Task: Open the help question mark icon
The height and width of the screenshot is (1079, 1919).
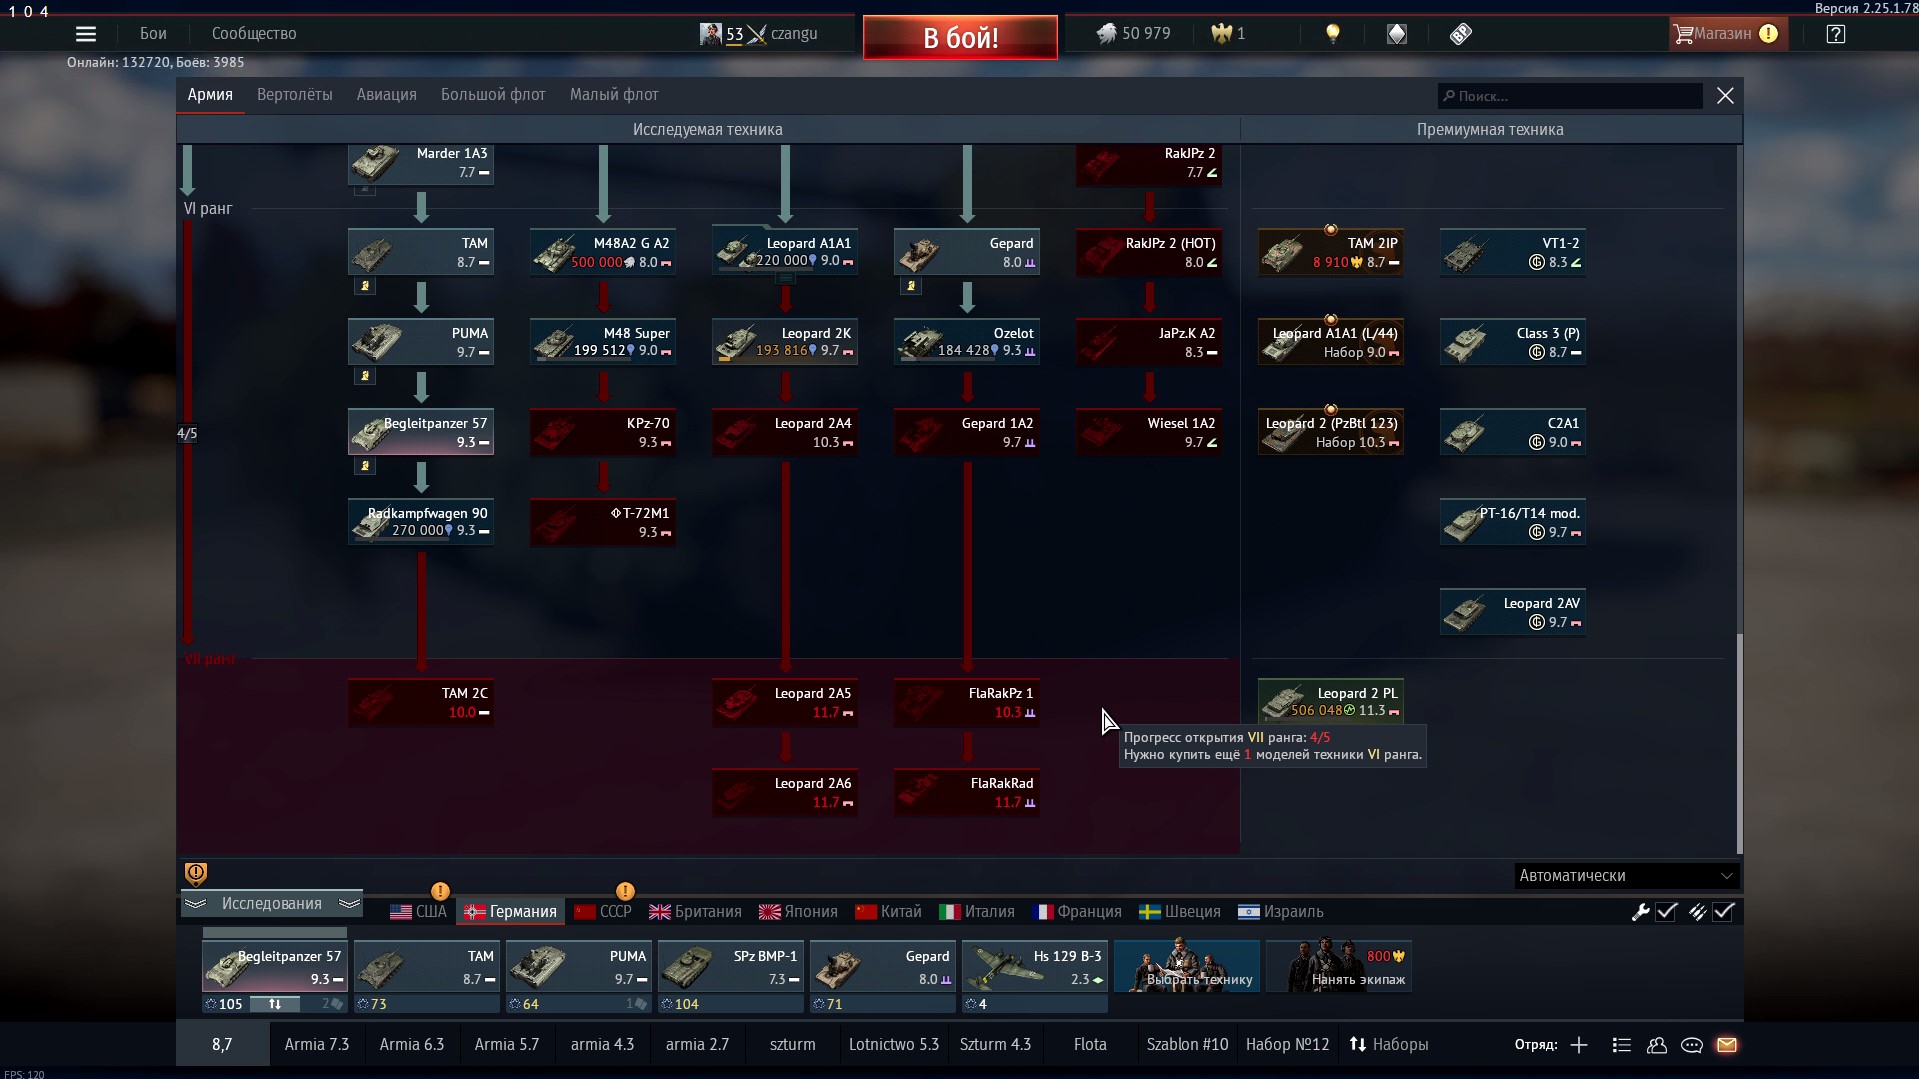Action: (x=1835, y=34)
